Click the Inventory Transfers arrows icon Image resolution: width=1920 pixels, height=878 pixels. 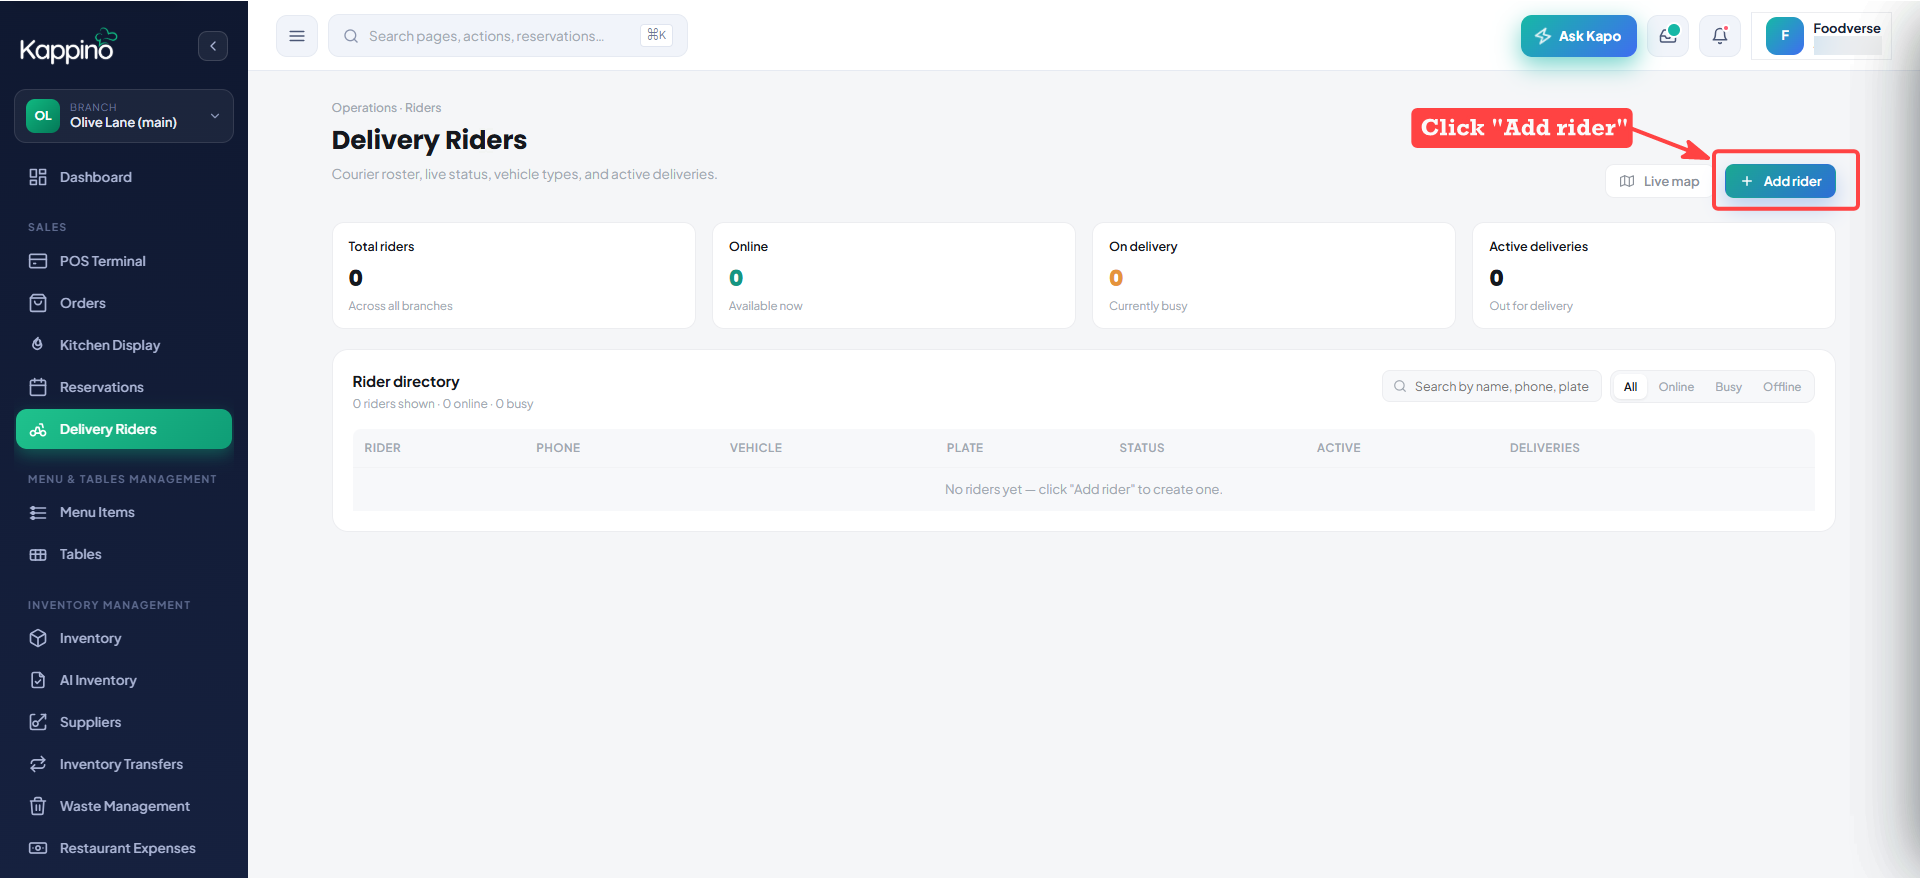[x=38, y=764]
